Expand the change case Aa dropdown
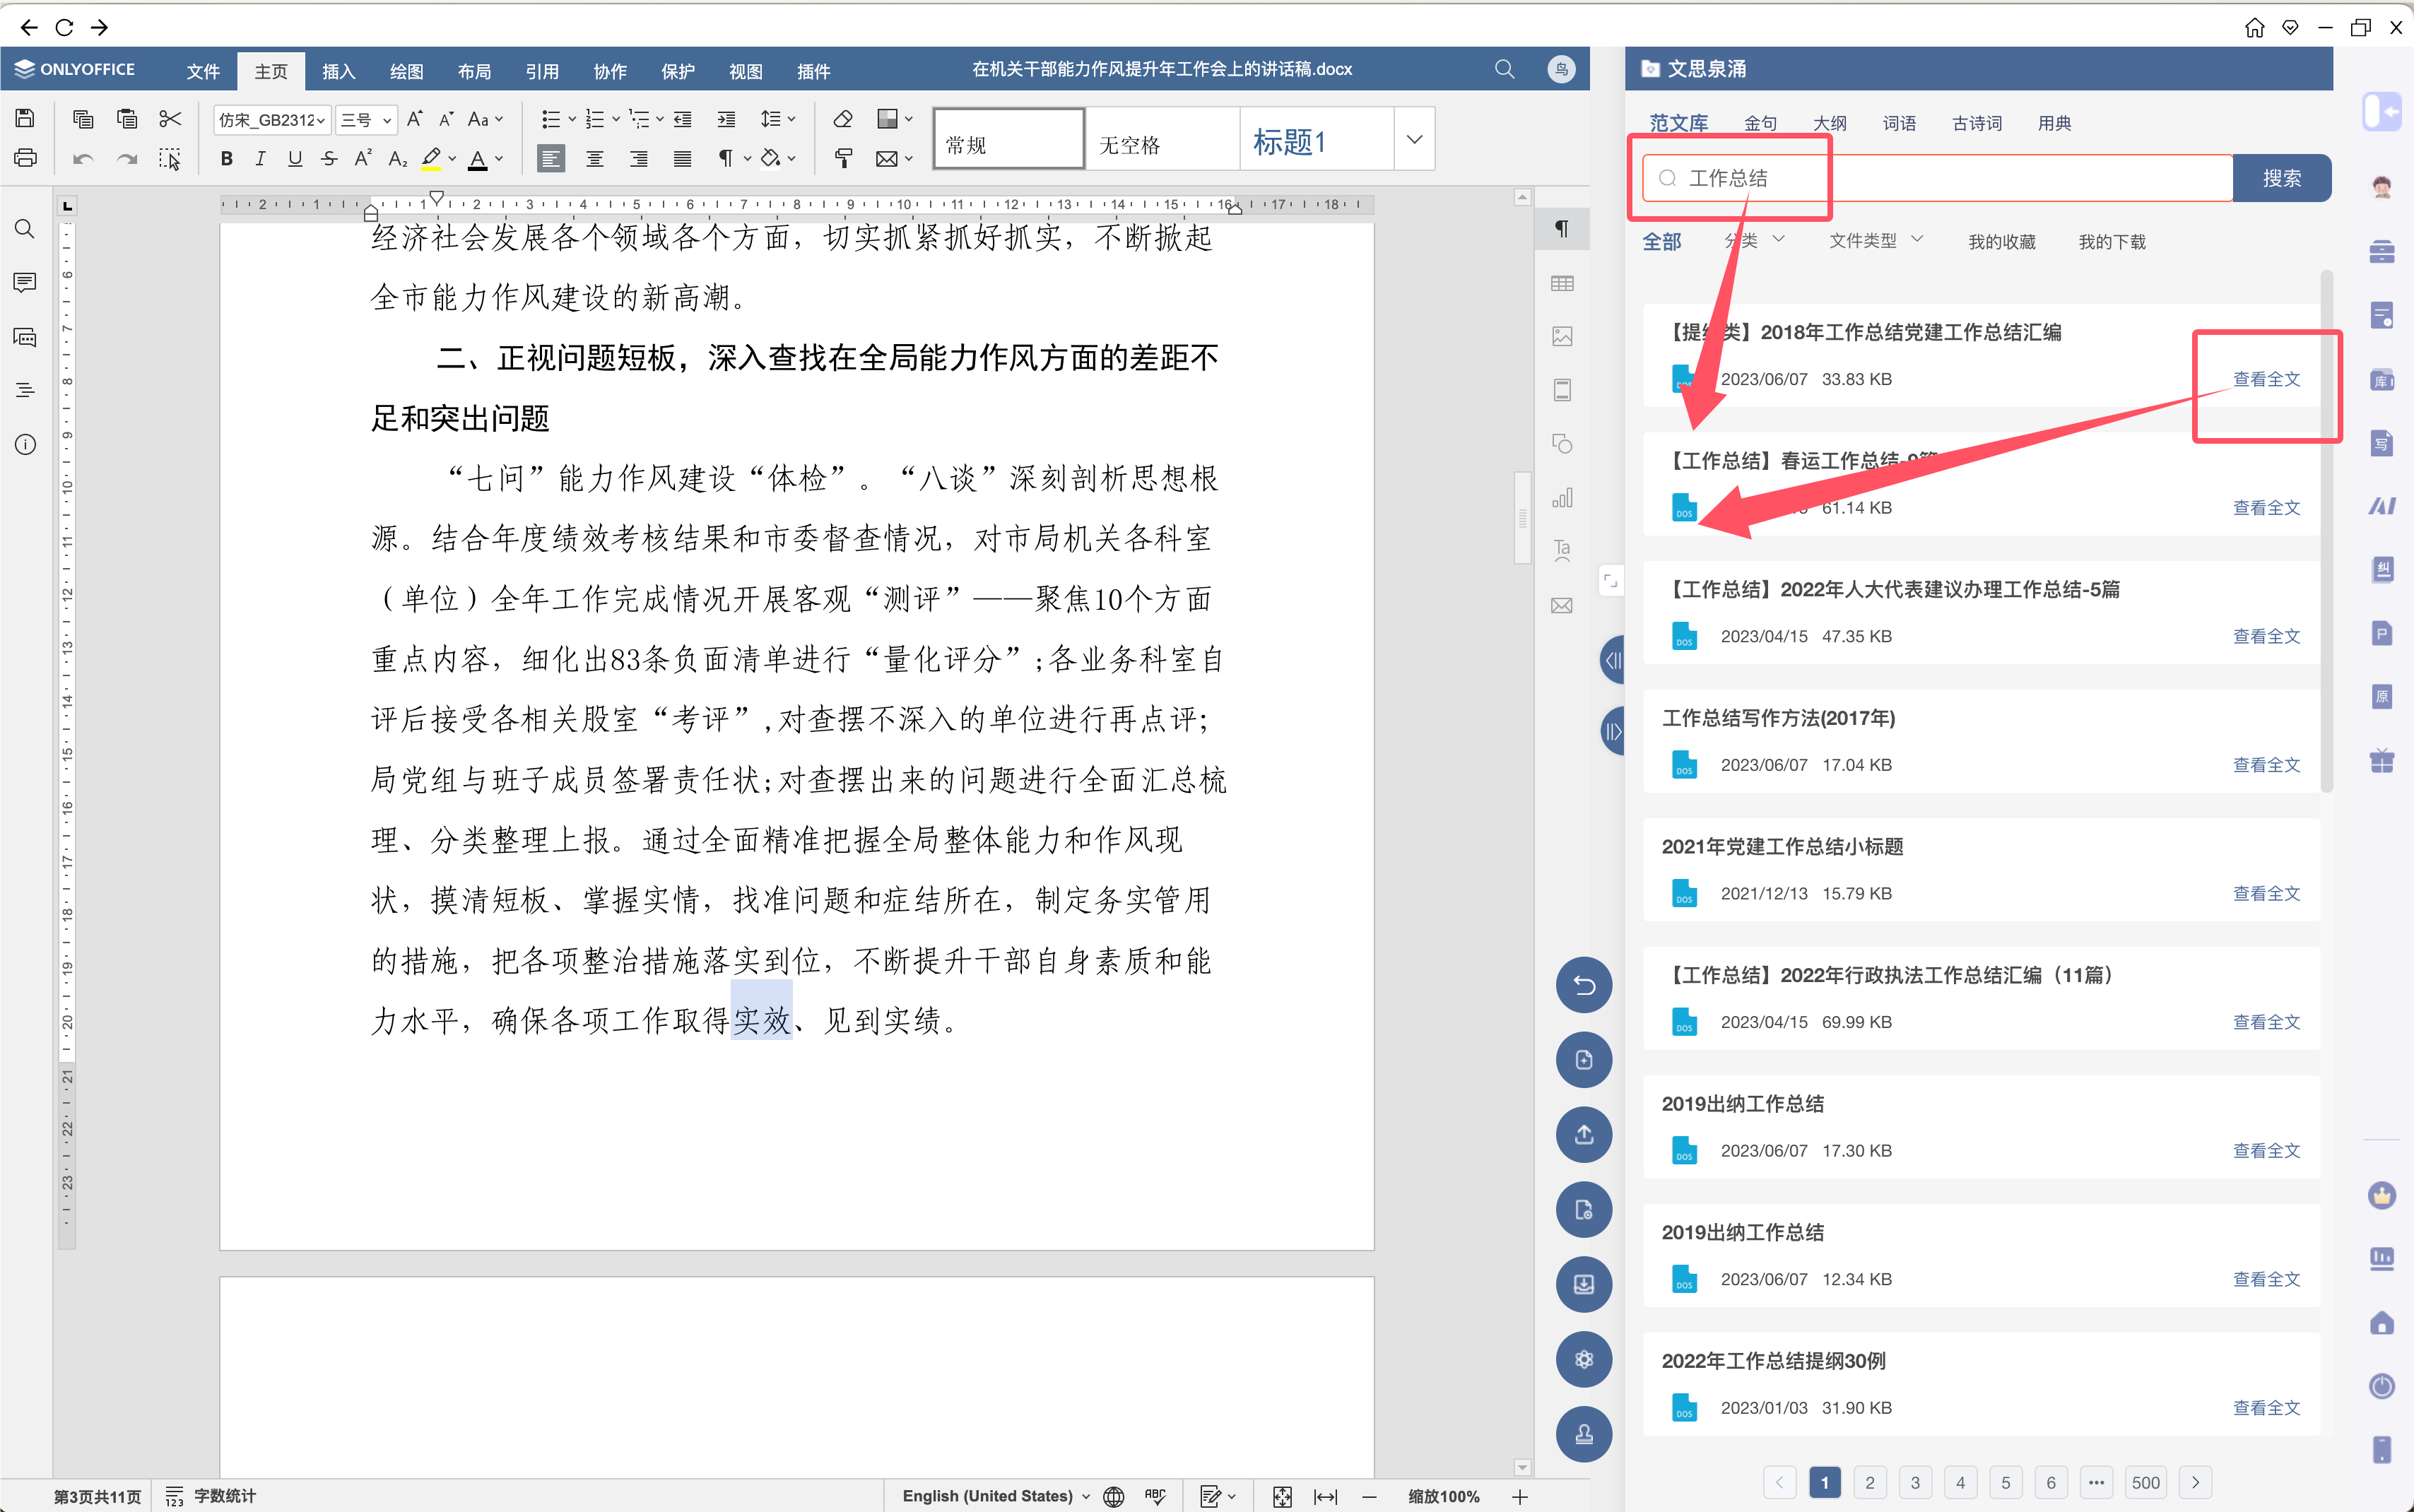This screenshot has height=1512, width=2414. [499, 119]
